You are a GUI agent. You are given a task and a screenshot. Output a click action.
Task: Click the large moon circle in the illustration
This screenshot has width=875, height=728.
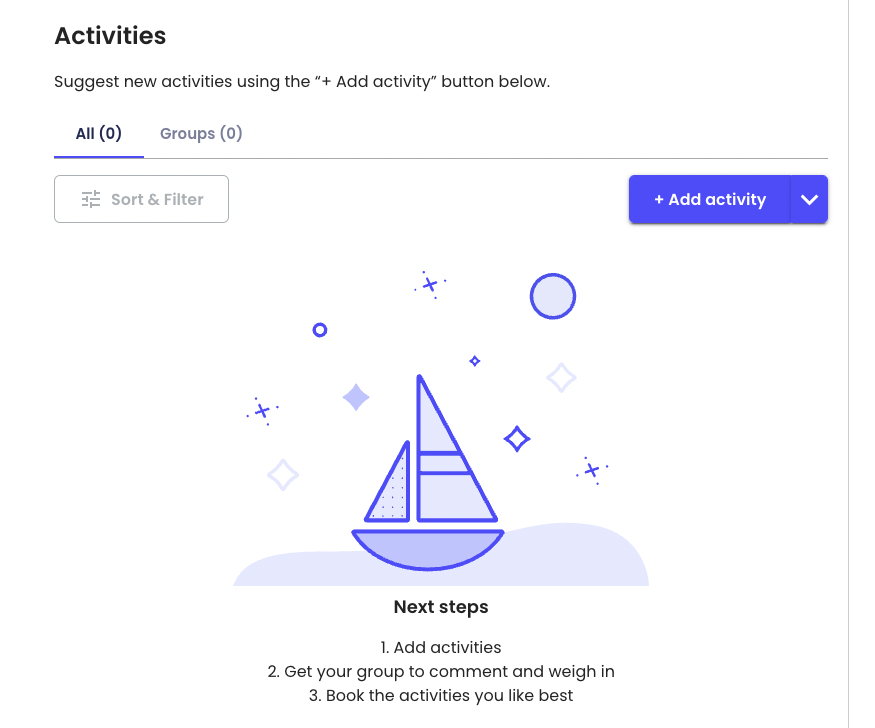tap(553, 296)
